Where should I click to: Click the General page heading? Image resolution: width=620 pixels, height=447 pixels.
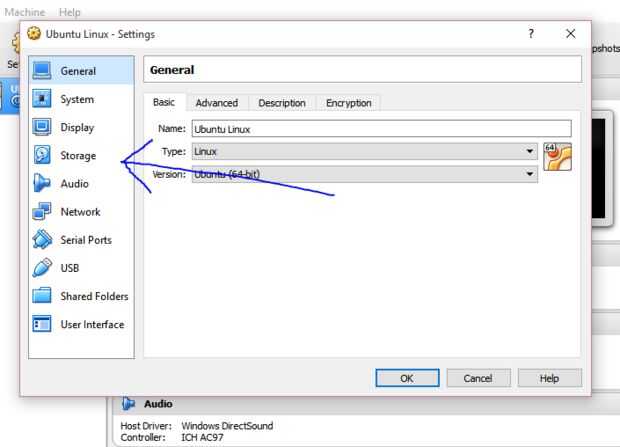[x=172, y=70]
